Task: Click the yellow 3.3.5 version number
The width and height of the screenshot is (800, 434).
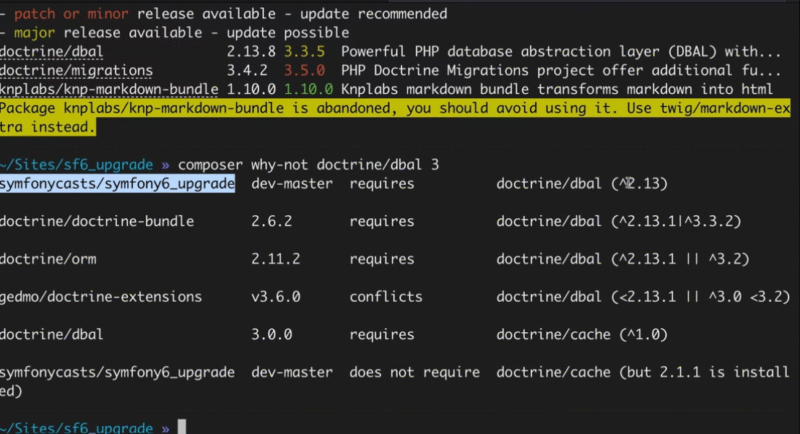Action: pyautogui.click(x=306, y=52)
